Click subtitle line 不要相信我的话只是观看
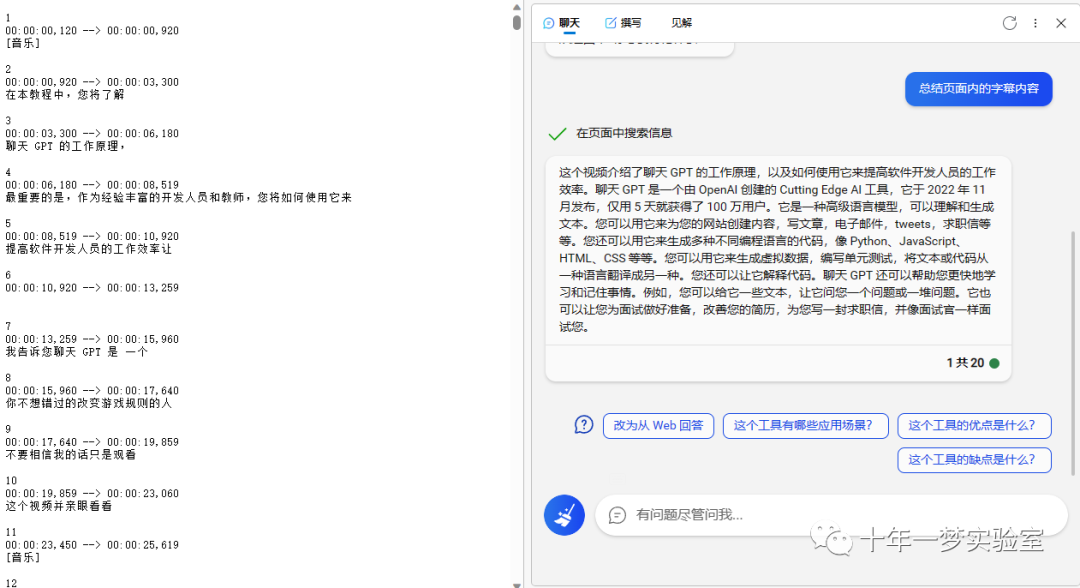Viewport: 1080px width, 588px height. pos(70,454)
